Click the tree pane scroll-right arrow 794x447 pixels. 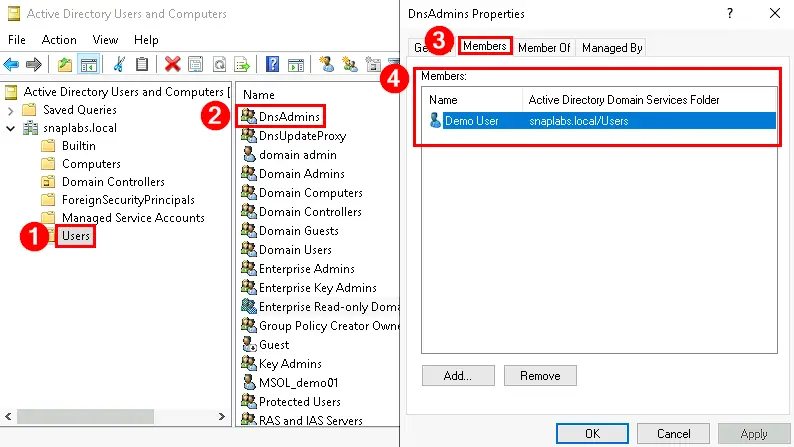(x=221, y=416)
